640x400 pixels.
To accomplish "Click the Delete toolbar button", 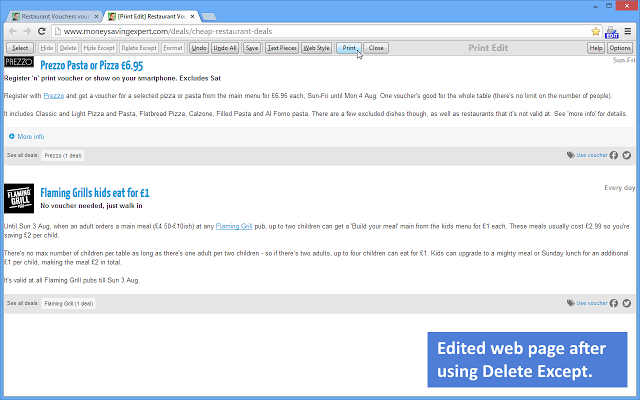I will coord(68,48).
